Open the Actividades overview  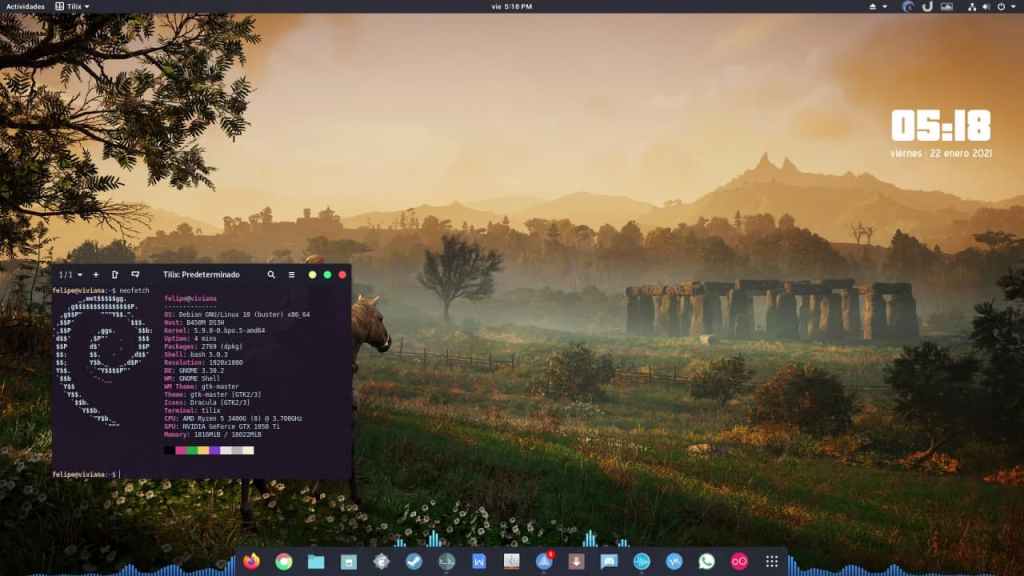26,6
